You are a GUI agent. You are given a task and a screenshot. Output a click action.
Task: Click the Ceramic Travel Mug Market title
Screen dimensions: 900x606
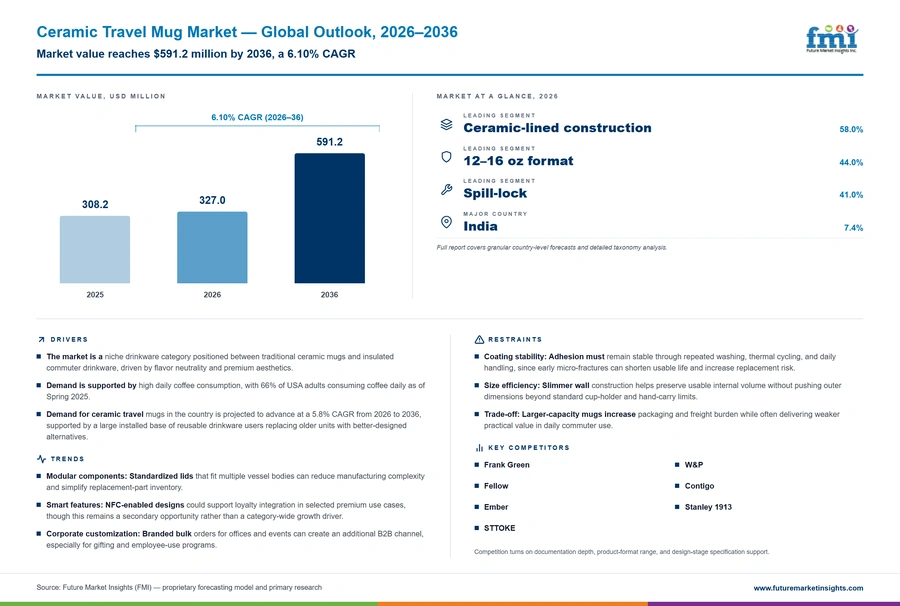coord(247,32)
